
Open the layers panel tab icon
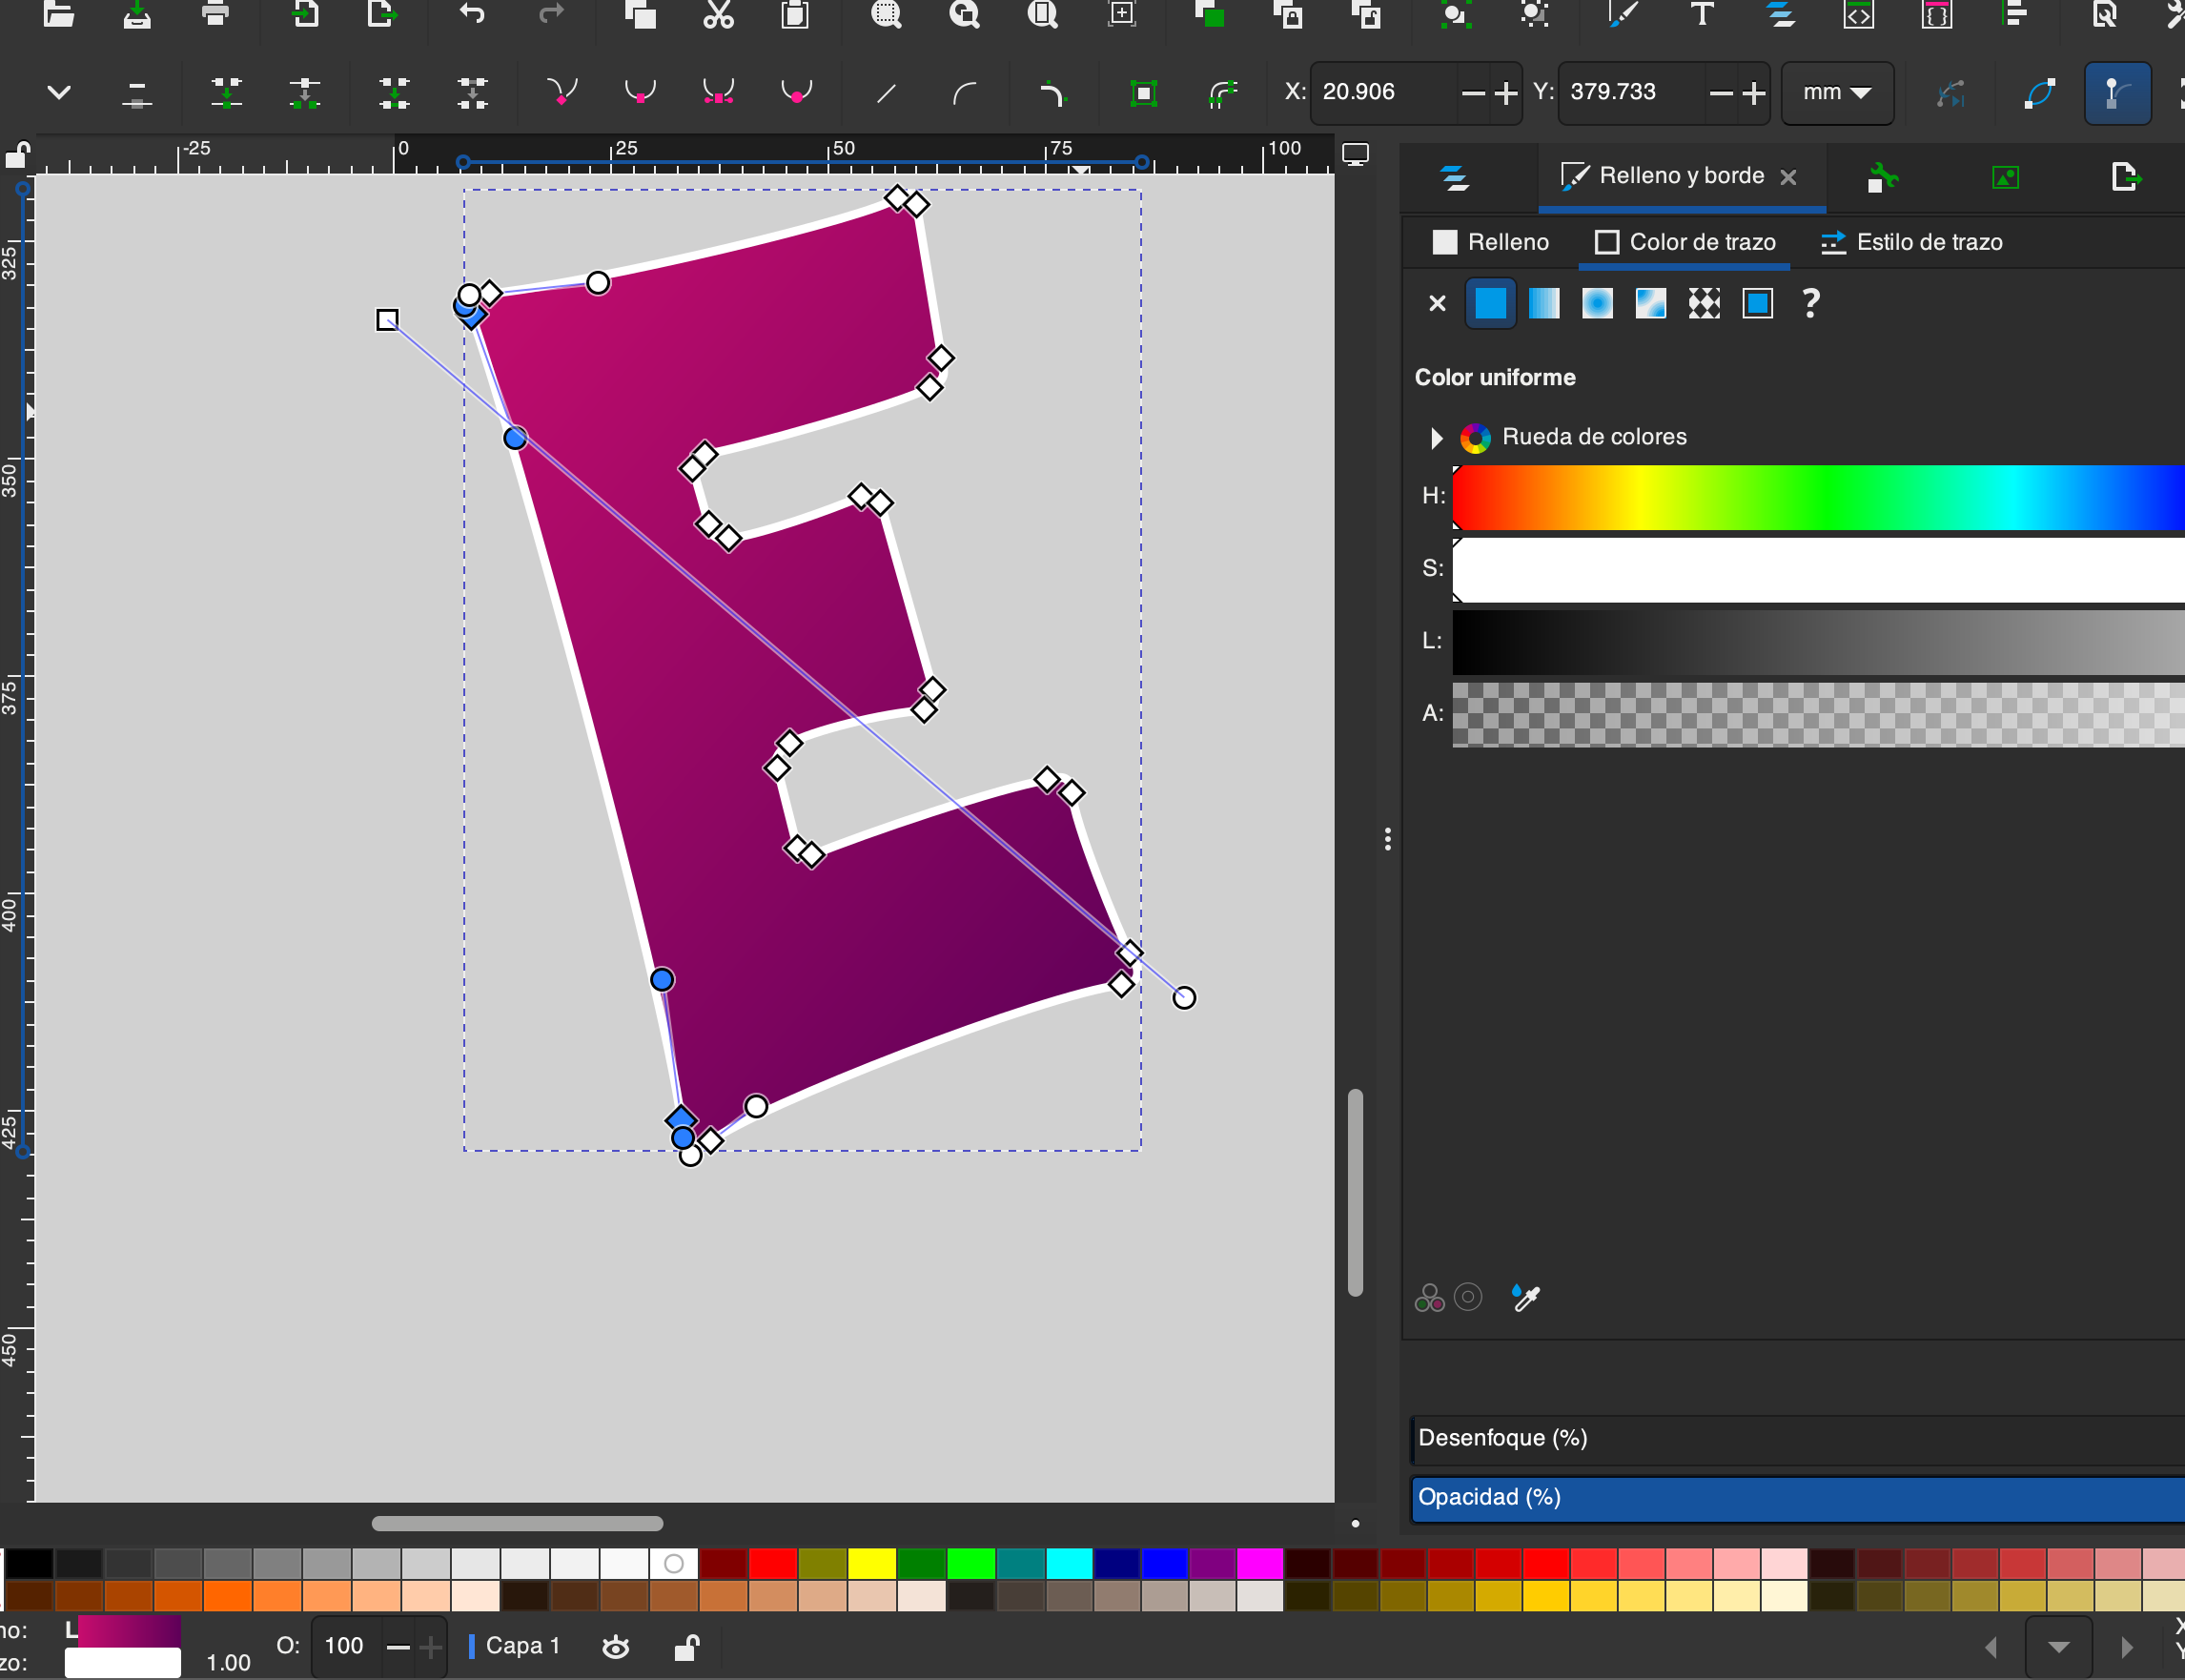(1455, 178)
